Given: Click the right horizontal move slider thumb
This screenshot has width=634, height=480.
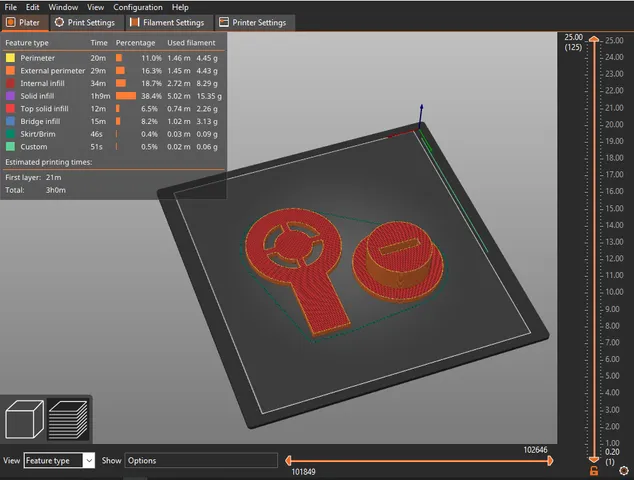Looking at the screenshot, I should point(550,461).
